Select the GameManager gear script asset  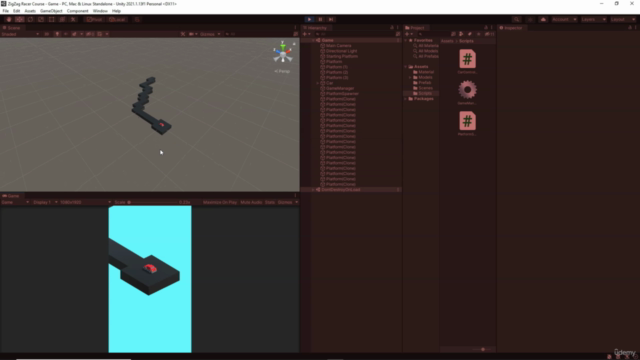(x=467, y=93)
